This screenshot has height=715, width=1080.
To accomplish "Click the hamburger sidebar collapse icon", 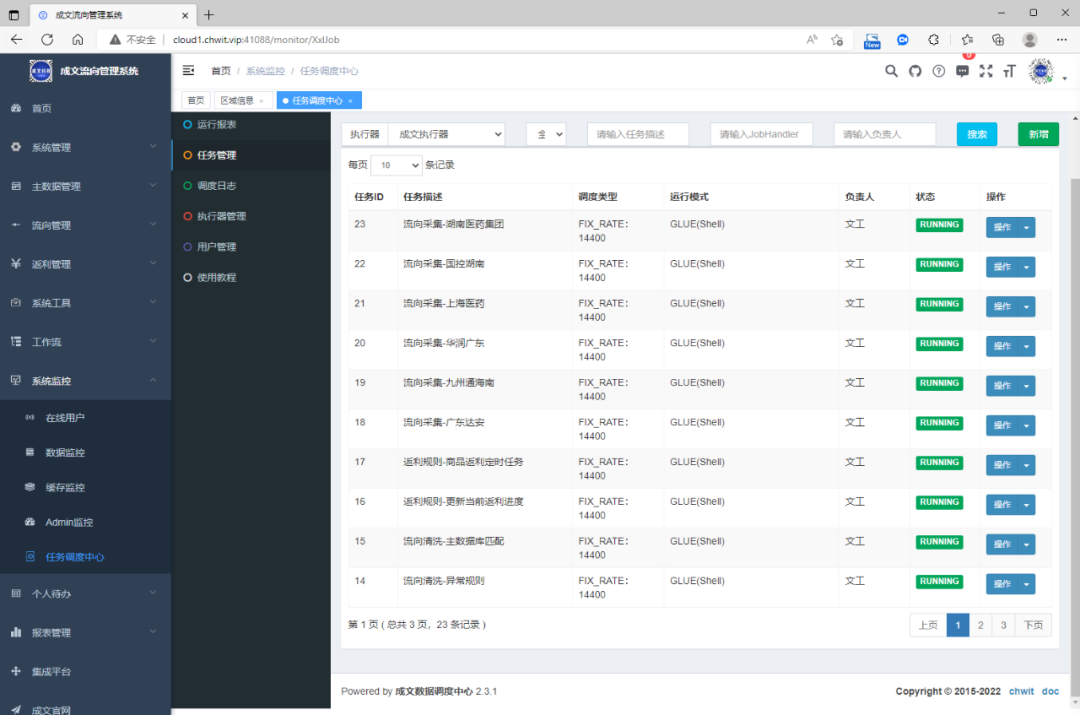I will [x=188, y=70].
